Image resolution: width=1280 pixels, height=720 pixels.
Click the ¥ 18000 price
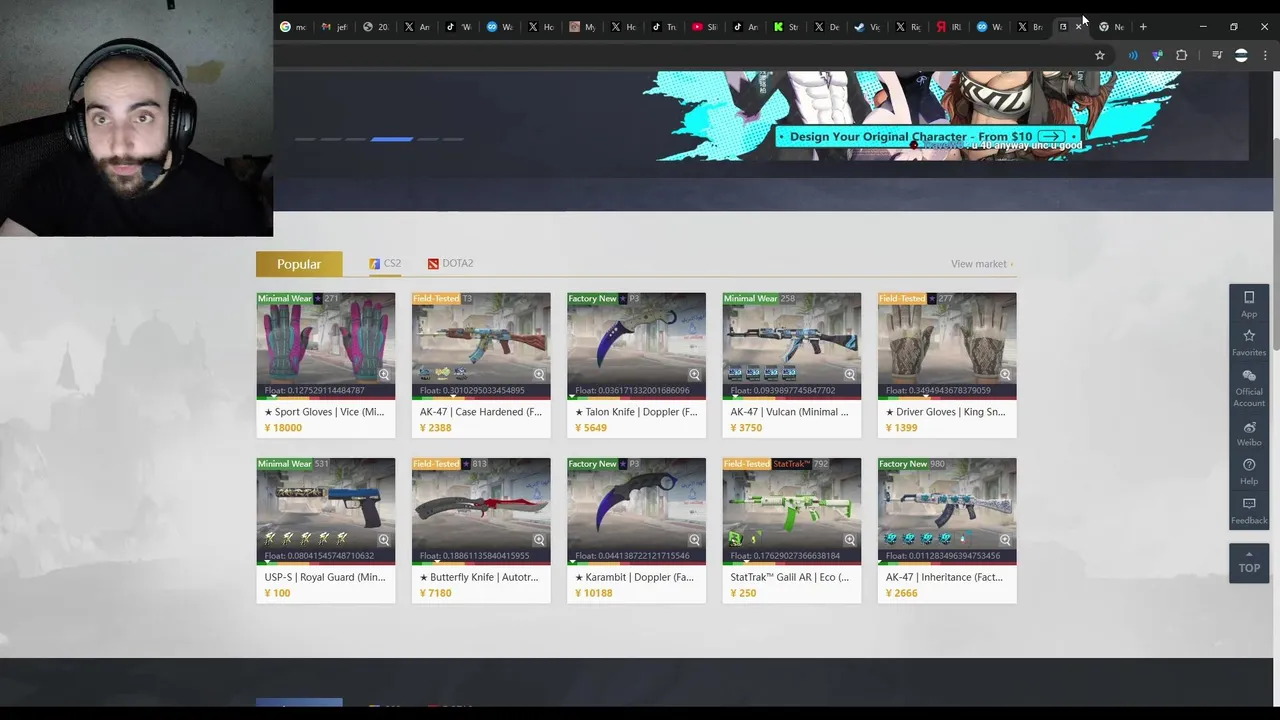(x=283, y=428)
